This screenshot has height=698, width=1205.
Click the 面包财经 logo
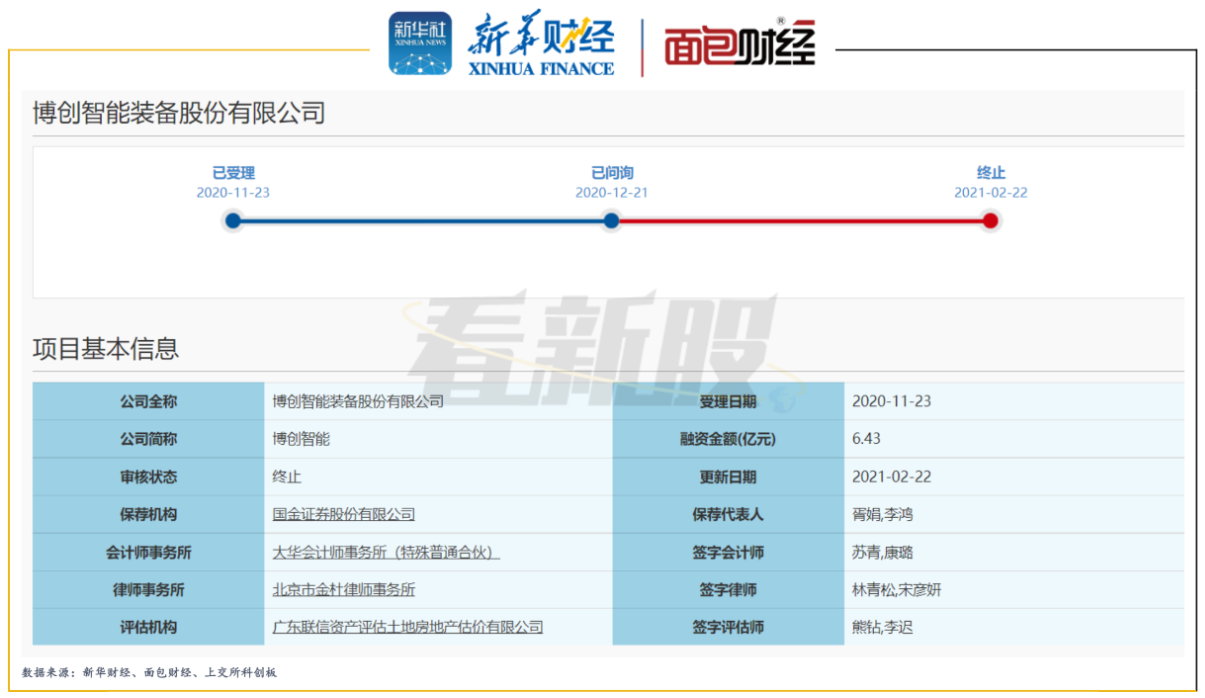740,45
